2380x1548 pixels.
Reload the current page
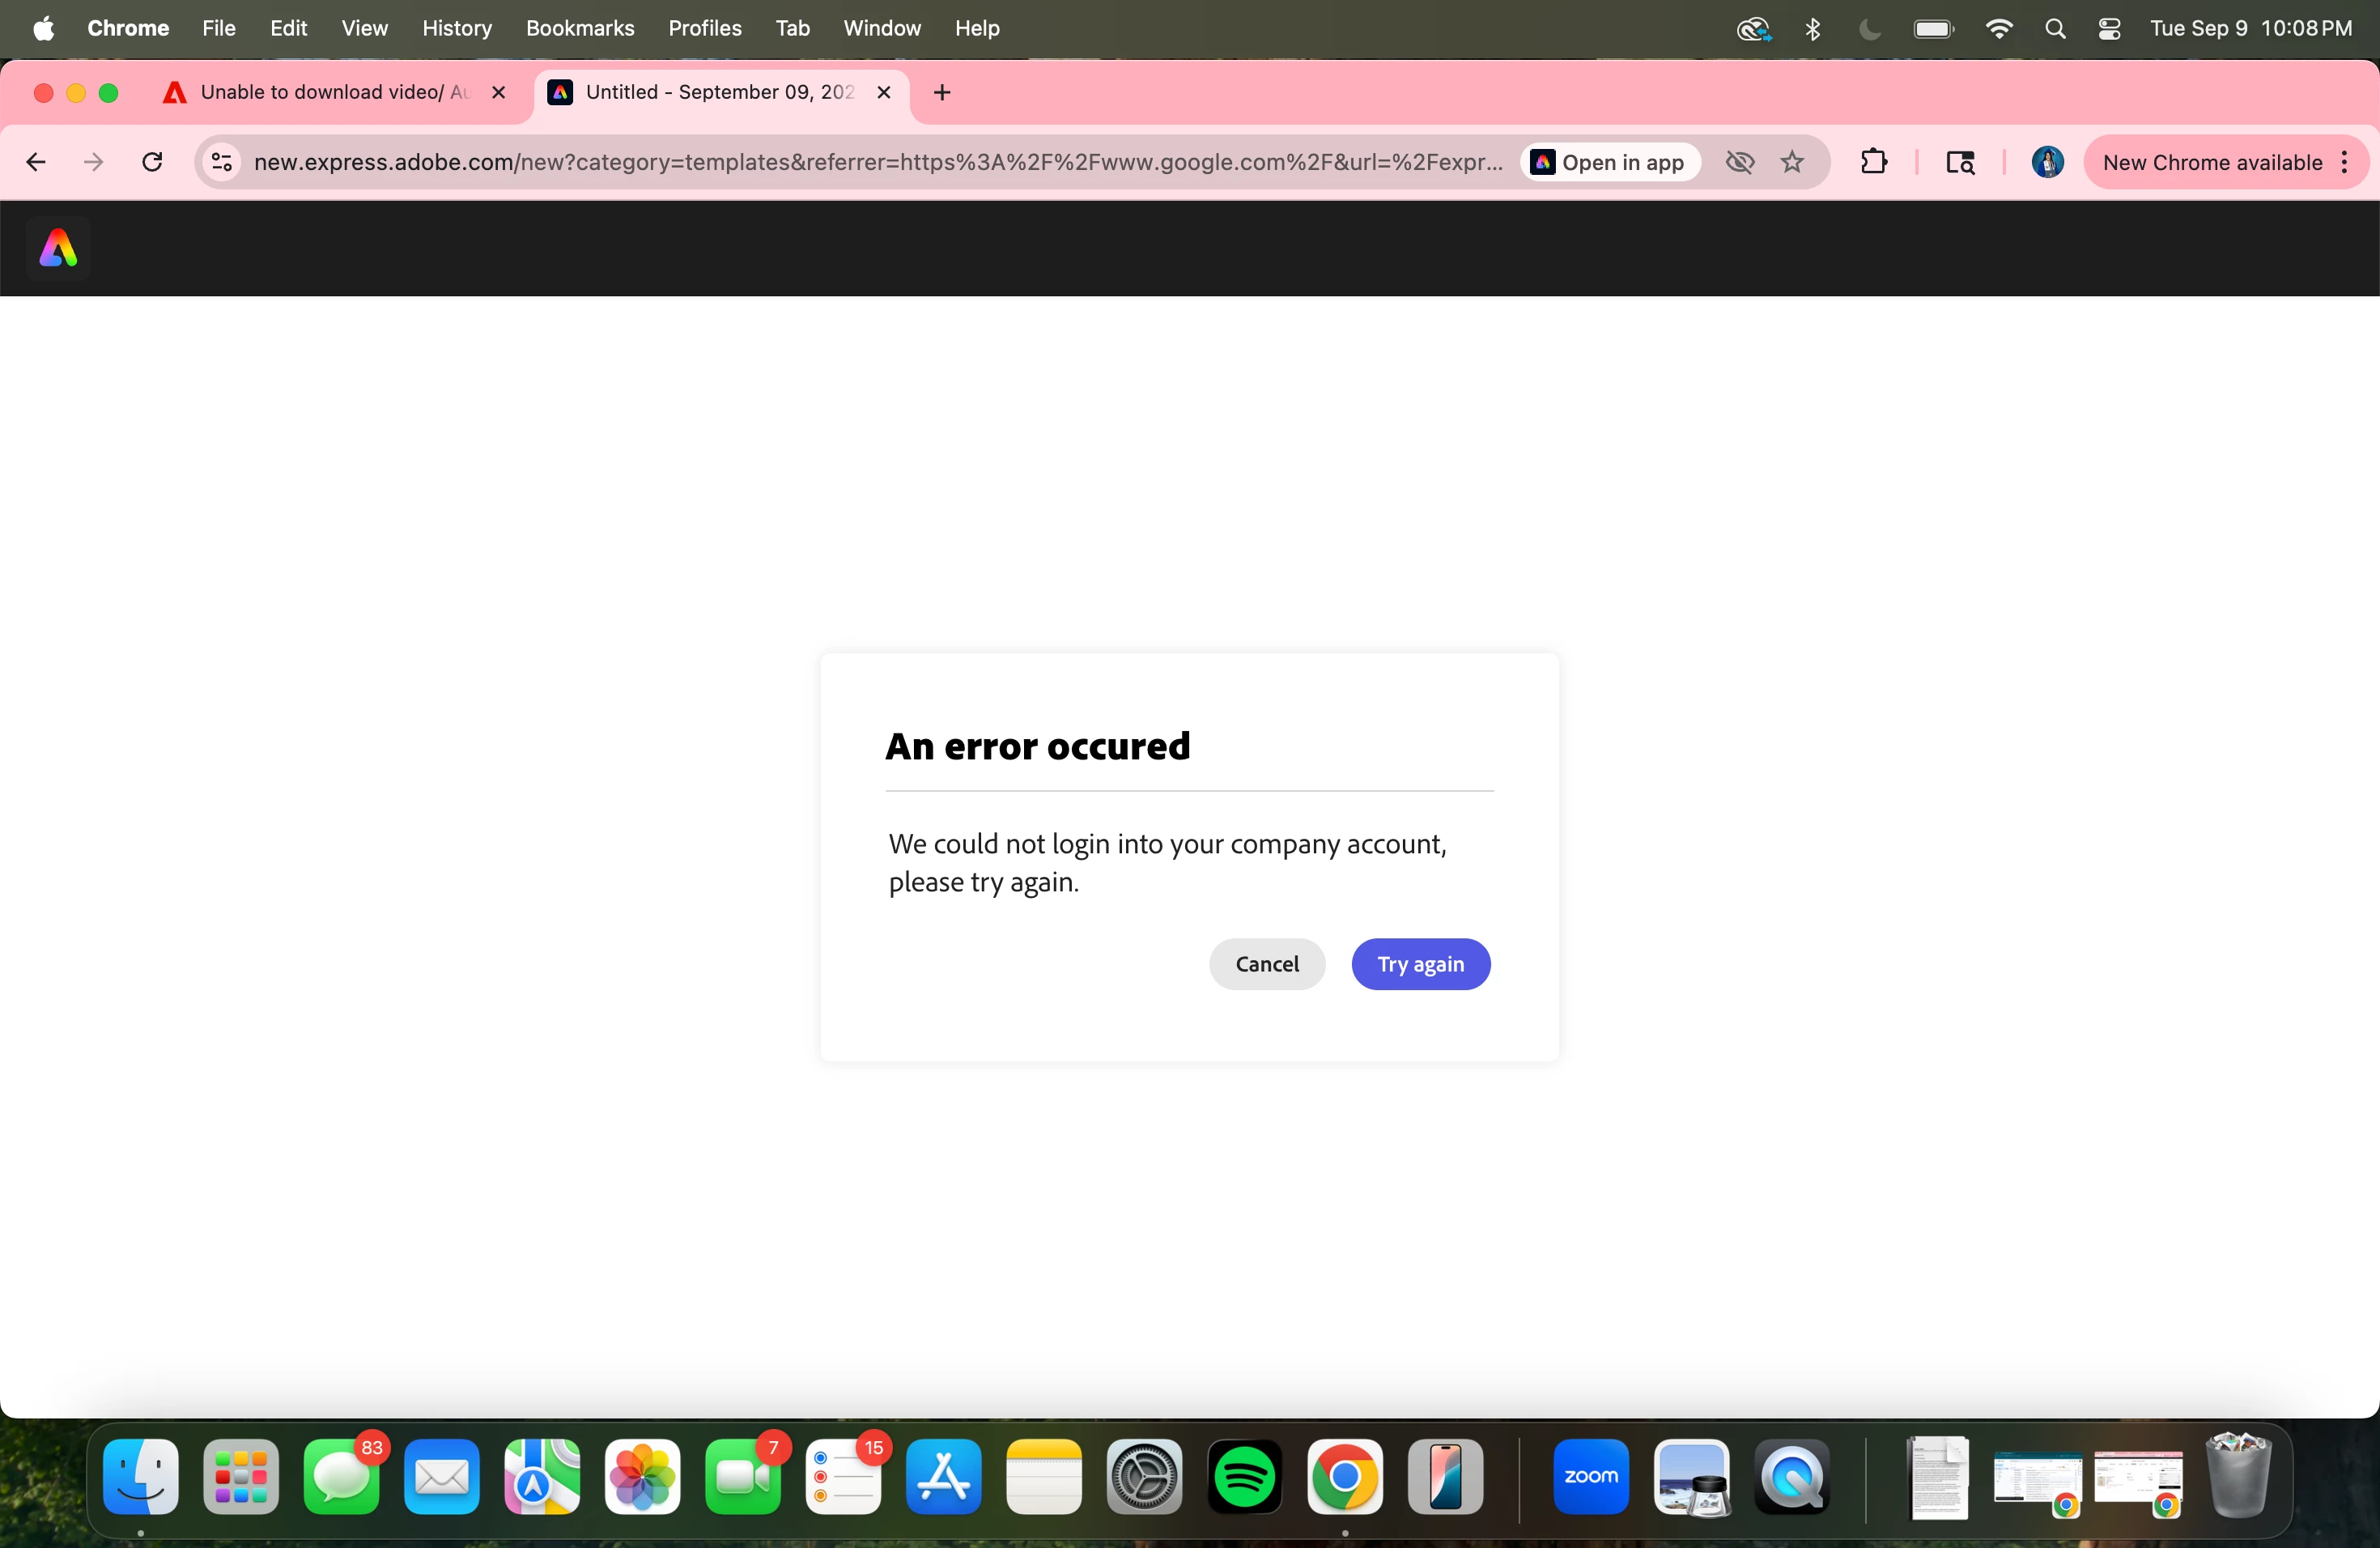[x=152, y=162]
